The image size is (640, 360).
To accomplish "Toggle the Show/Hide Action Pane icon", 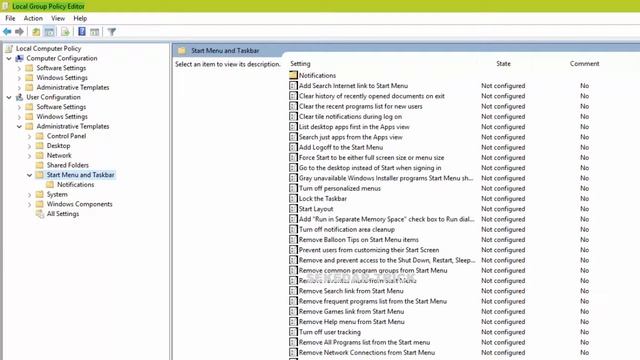I will pyautogui.click(x=94, y=31).
